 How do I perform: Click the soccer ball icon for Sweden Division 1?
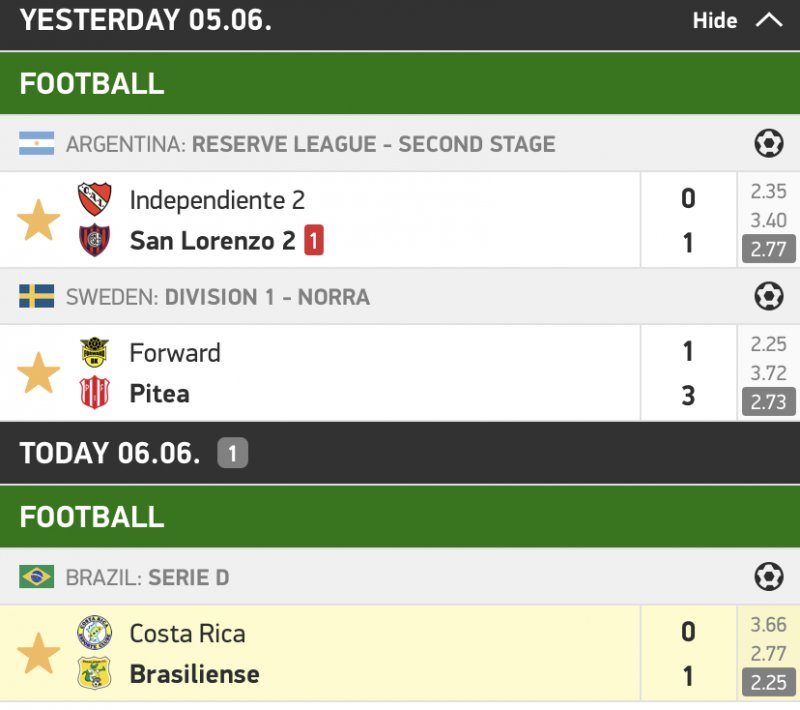[x=768, y=297]
